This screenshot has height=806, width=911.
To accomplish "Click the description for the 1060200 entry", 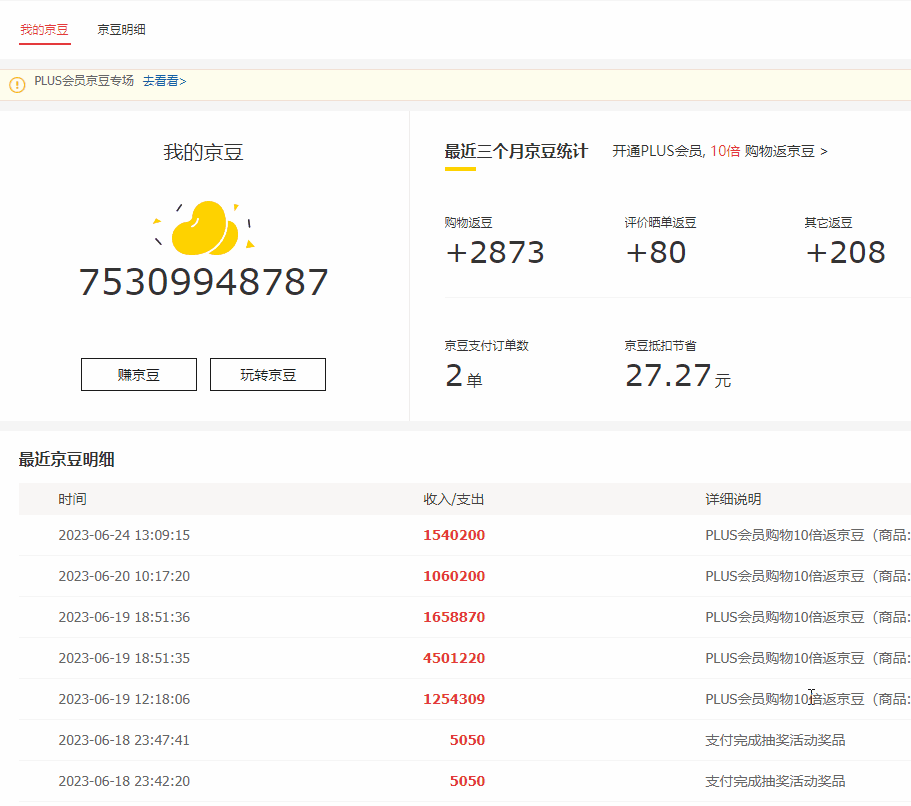I will coord(808,576).
